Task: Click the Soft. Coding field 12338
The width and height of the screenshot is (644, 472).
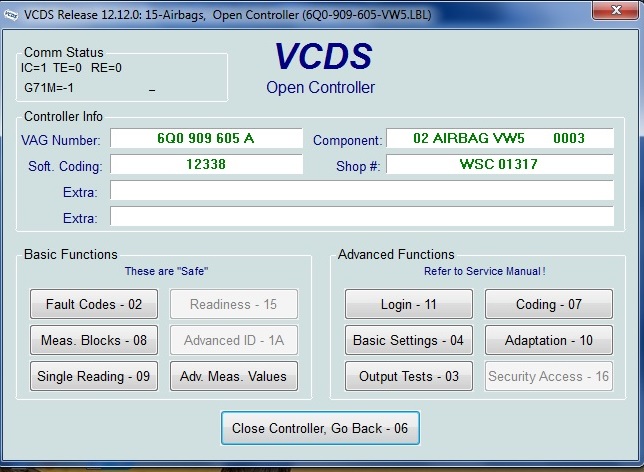Action: point(206,164)
